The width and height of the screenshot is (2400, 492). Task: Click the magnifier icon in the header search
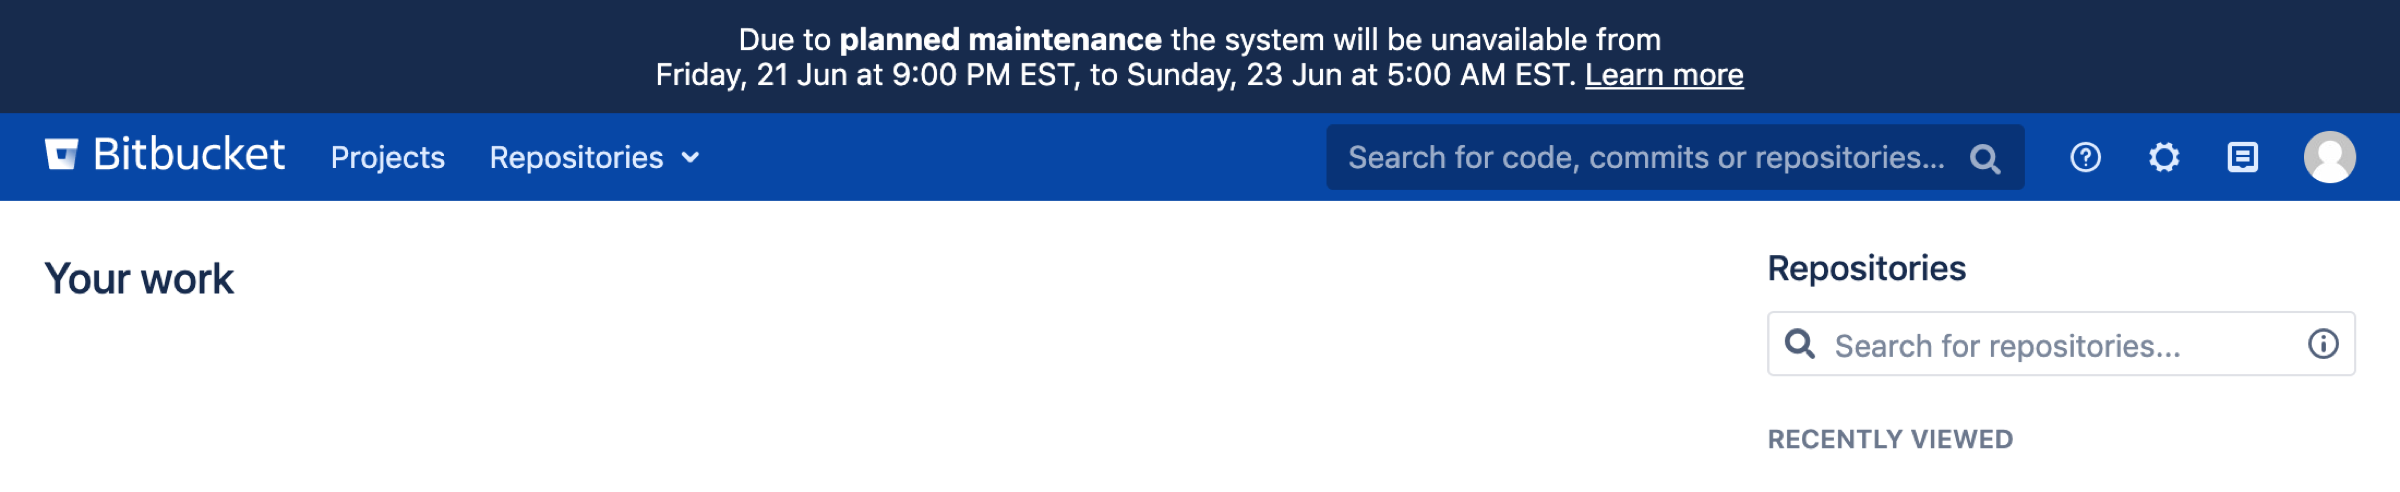pos(1984,158)
